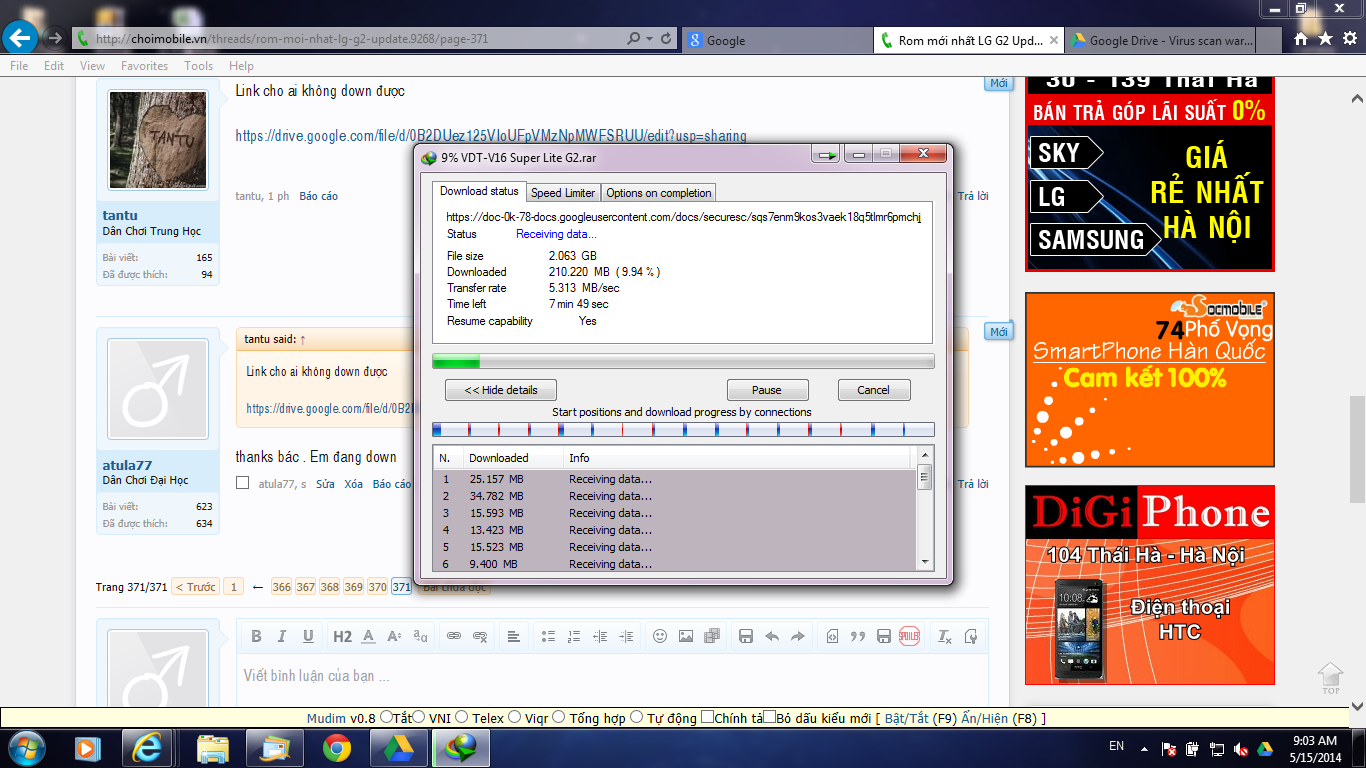Switch to the Speed Limiter tab
The width and height of the screenshot is (1366, 768).
point(562,192)
